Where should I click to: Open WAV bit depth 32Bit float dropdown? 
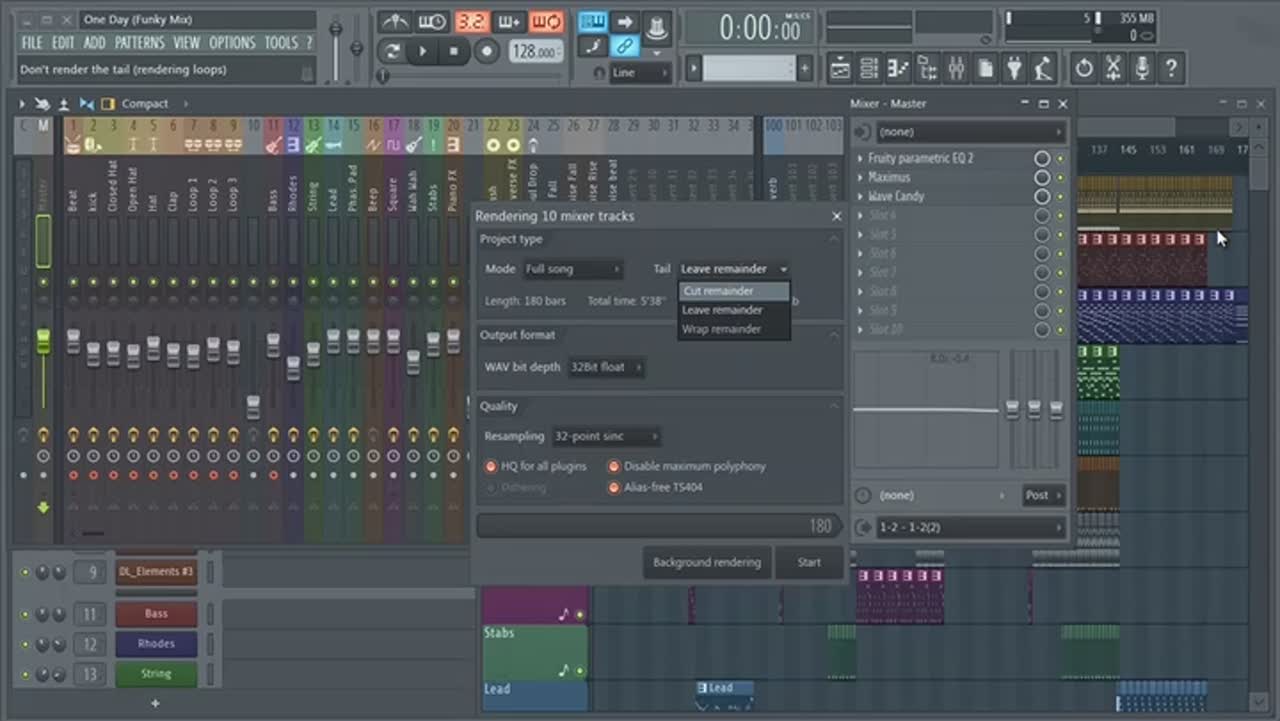click(606, 367)
